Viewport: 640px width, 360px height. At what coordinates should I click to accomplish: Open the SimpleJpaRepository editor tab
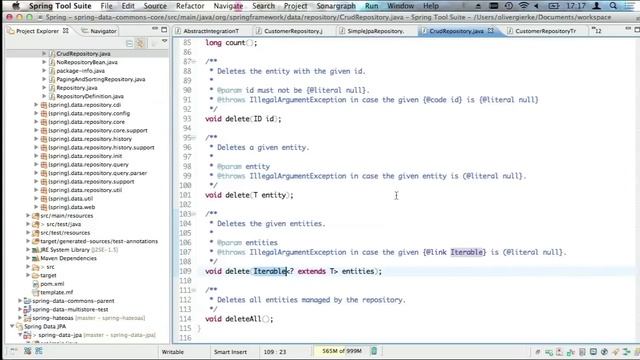point(372,31)
